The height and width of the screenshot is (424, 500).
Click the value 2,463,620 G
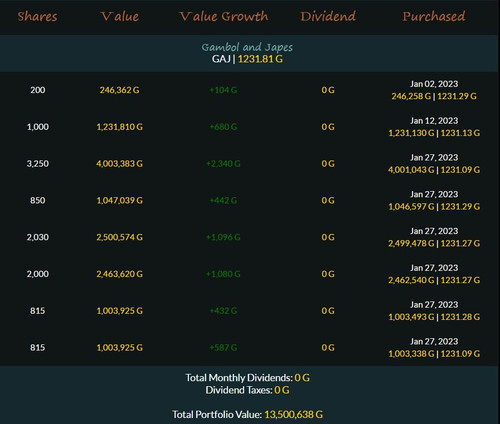pos(120,274)
